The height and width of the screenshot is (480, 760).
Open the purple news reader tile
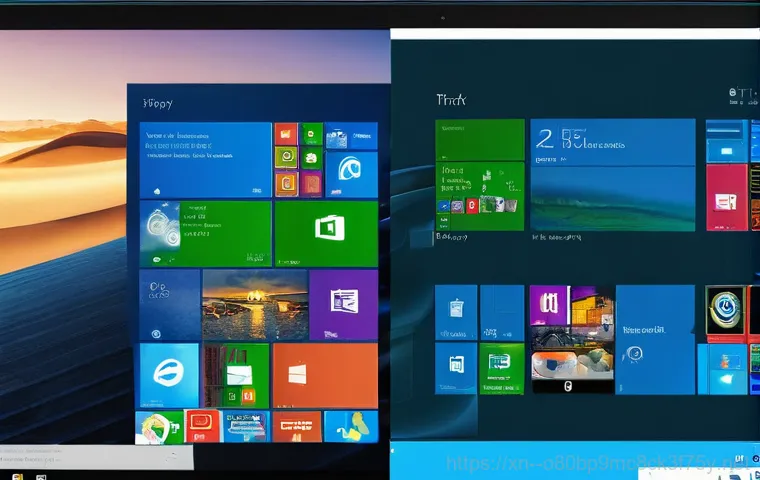(343, 304)
